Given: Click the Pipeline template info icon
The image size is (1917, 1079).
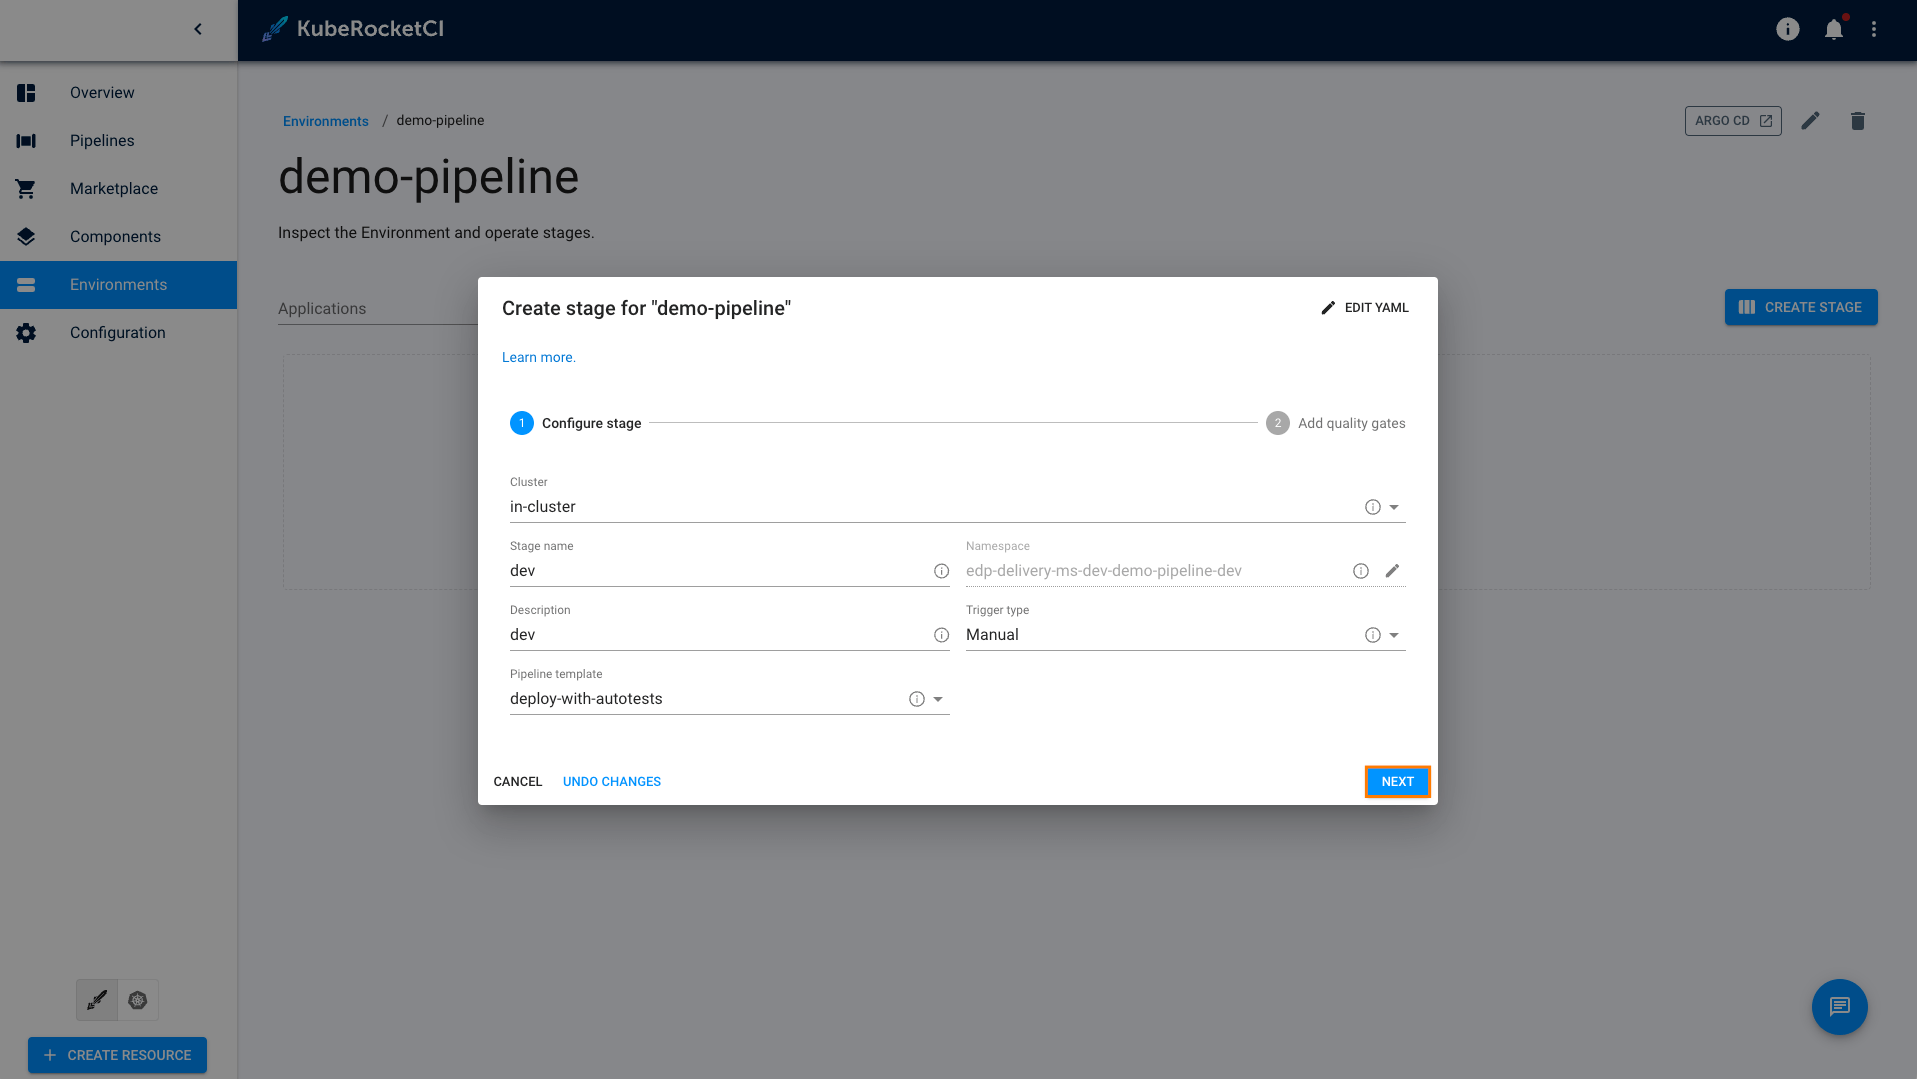Looking at the screenshot, I should point(916,699).
